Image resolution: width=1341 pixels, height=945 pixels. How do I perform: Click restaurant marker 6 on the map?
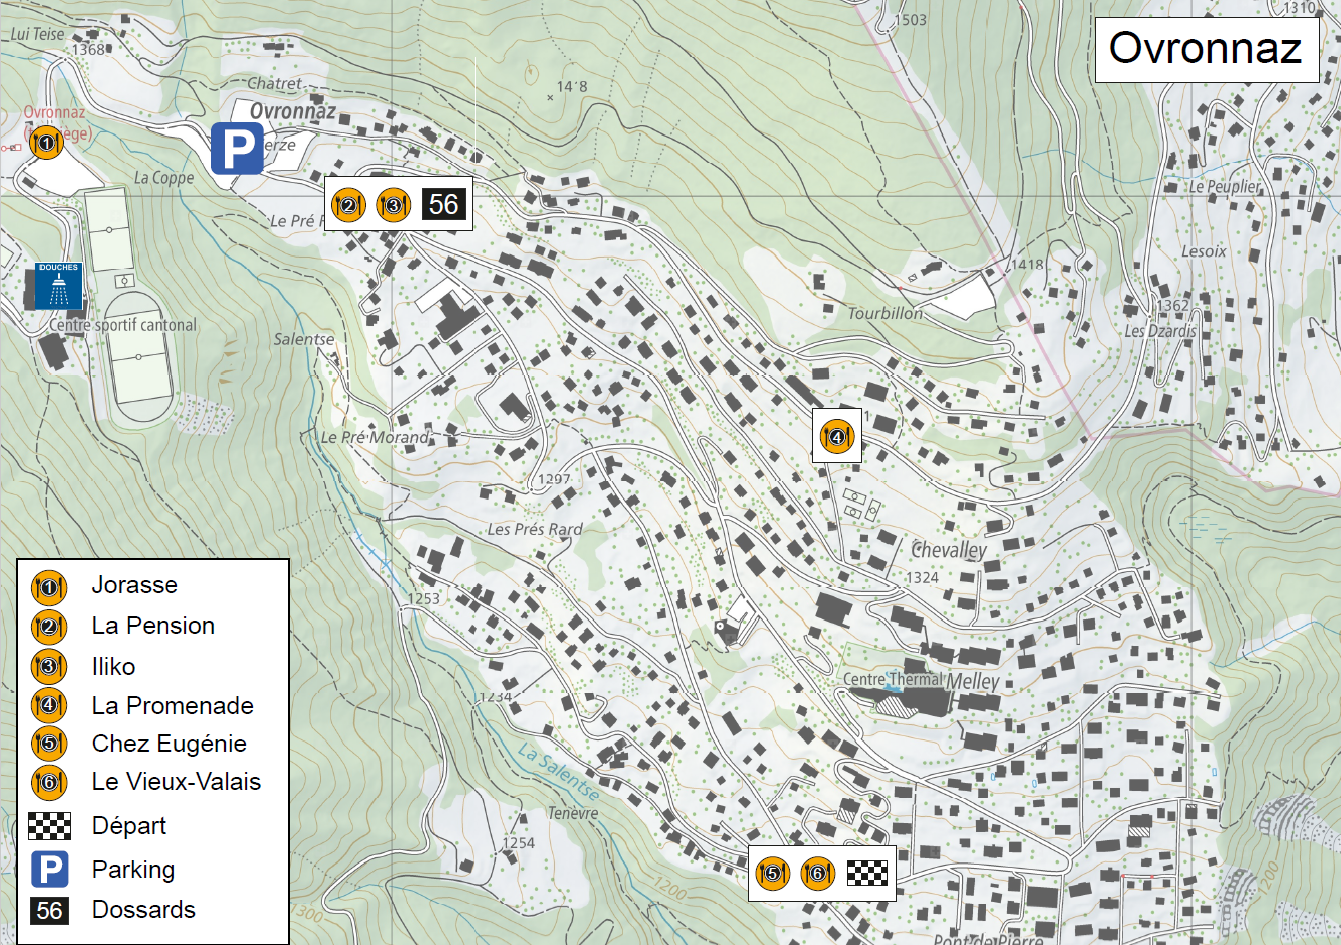817,873
